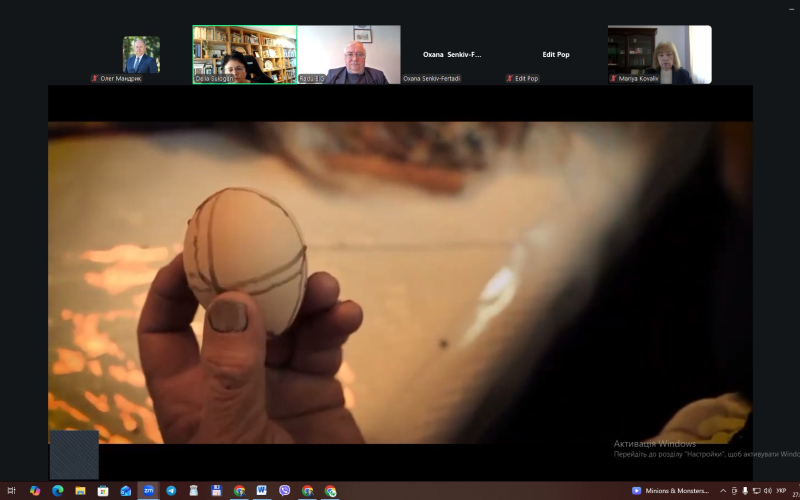This screenshot has height=500, width=800.
Task: Switch to the Microsoft Word taskbar icon
Action: [262, 491]
